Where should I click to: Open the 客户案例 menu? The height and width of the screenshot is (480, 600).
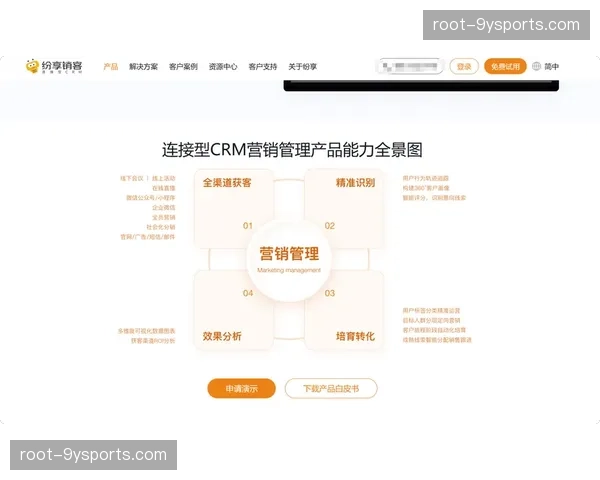click(183, 67)
